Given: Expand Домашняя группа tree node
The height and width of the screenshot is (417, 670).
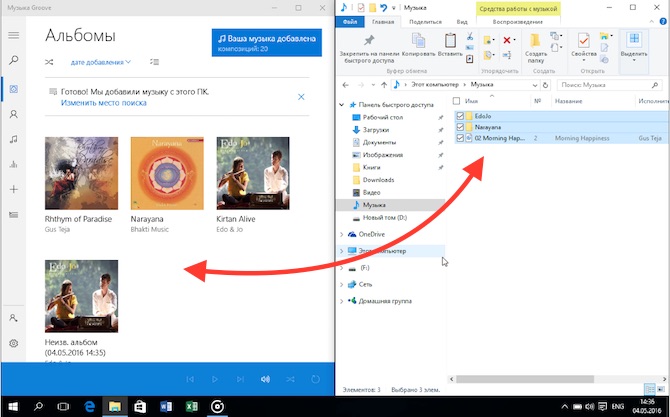Looking at the screenshot, I should point(342,301).
